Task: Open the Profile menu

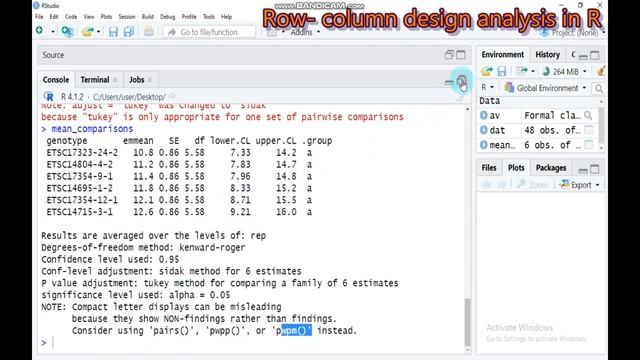Action: [x=189, y=17]
